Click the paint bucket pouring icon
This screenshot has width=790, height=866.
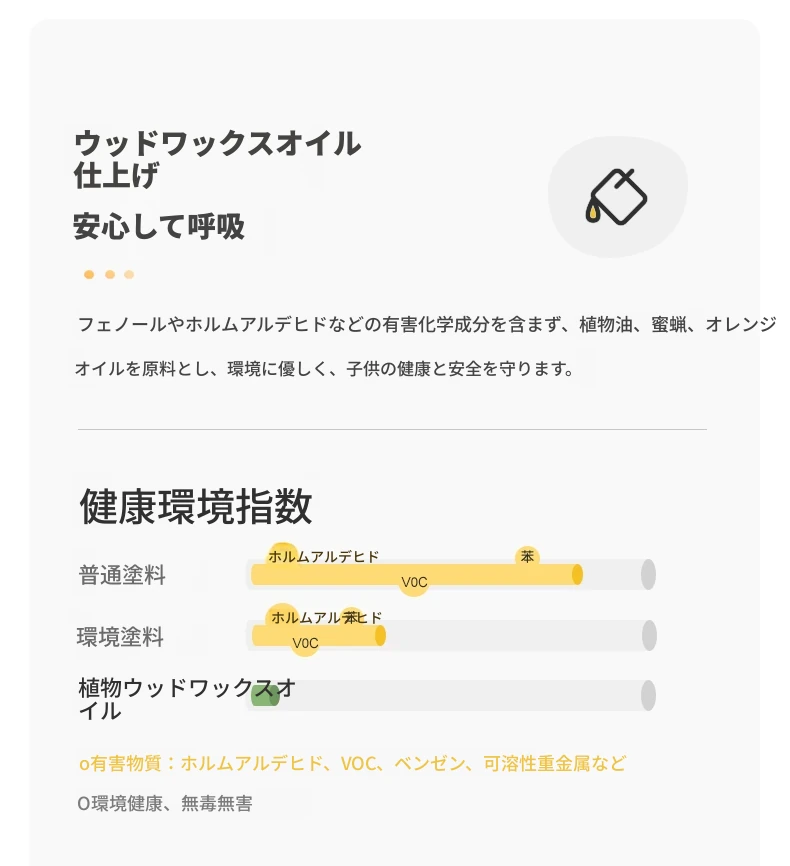click(x=617, y=197)
